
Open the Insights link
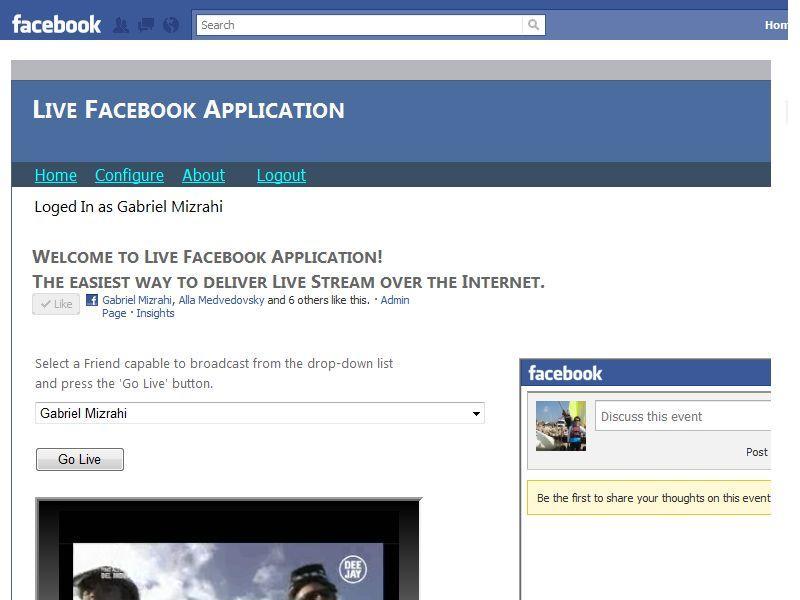click(155, 313)
